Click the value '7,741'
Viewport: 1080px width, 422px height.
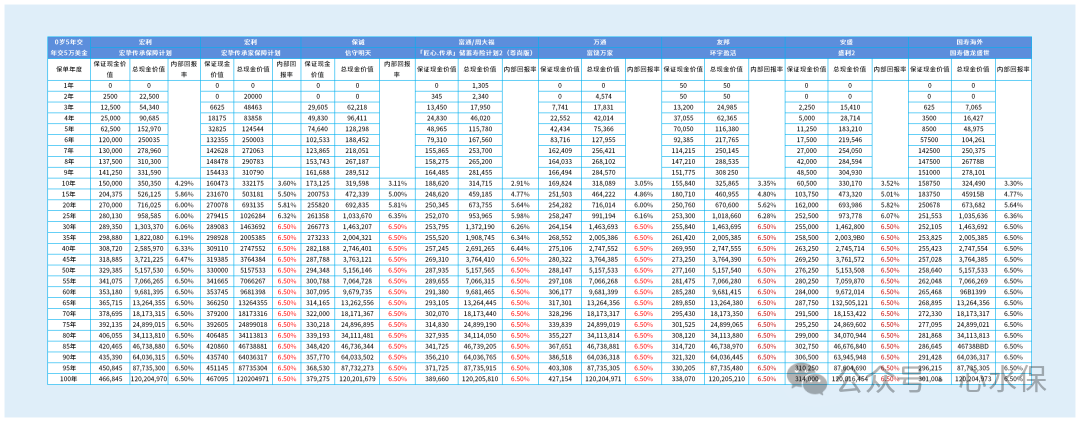coord(559,108)
